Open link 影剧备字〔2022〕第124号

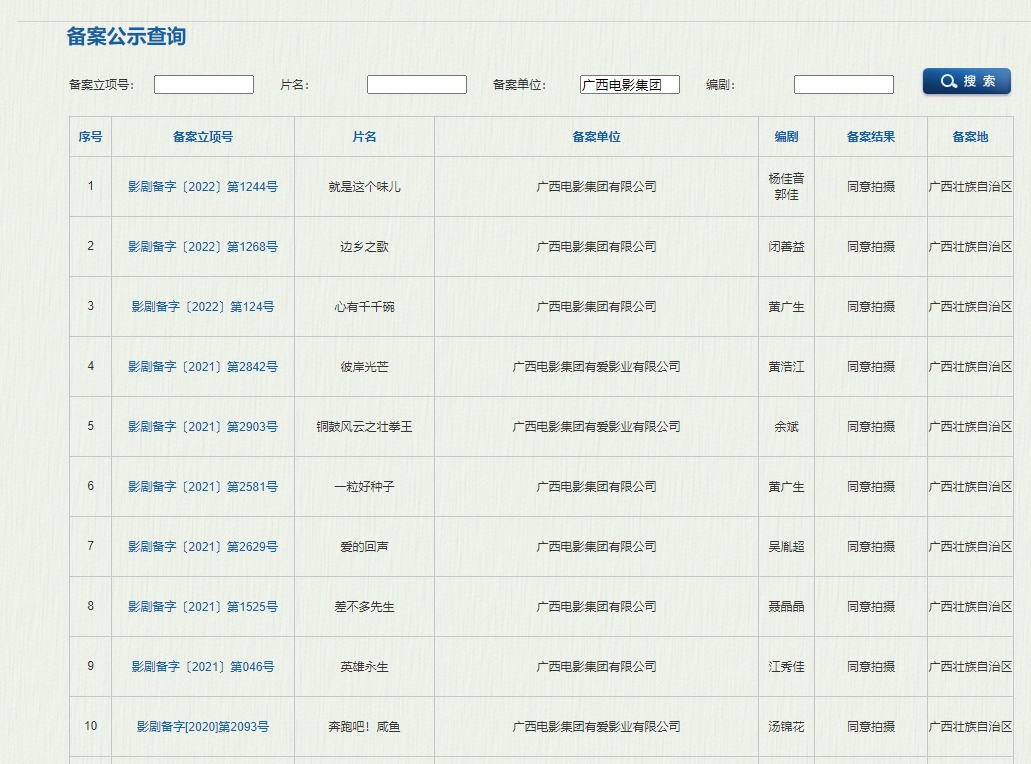pyautogui.click(x=203, y=306)
